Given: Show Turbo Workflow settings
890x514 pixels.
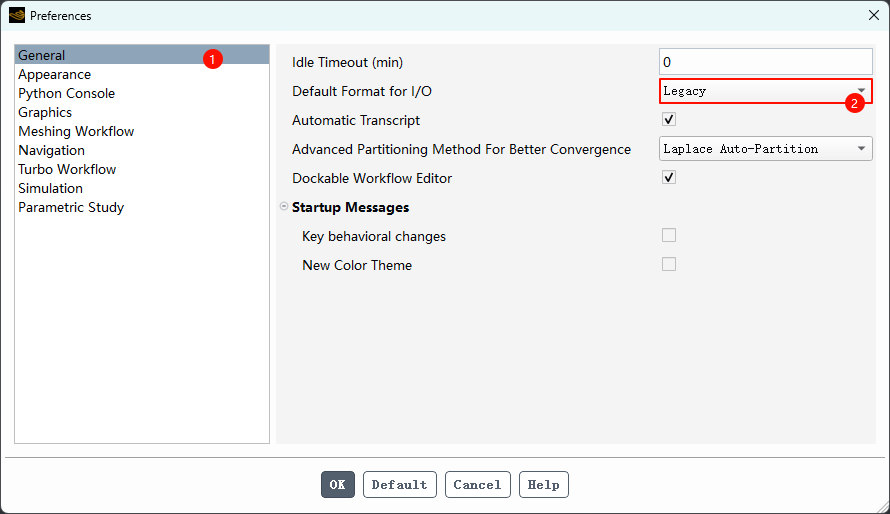Looking at the screenshot, I should 67,170.
